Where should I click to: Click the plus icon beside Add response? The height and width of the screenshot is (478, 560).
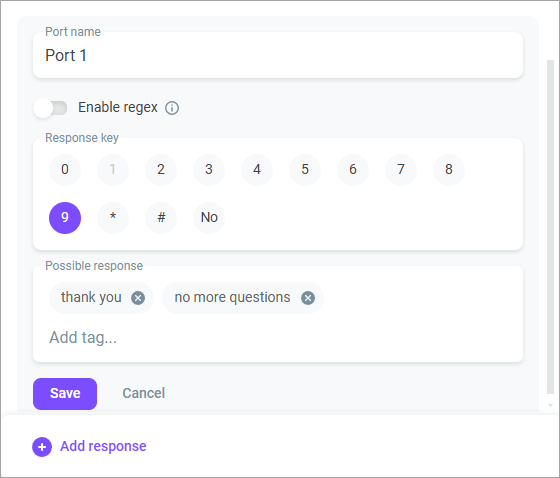(42, 447)
